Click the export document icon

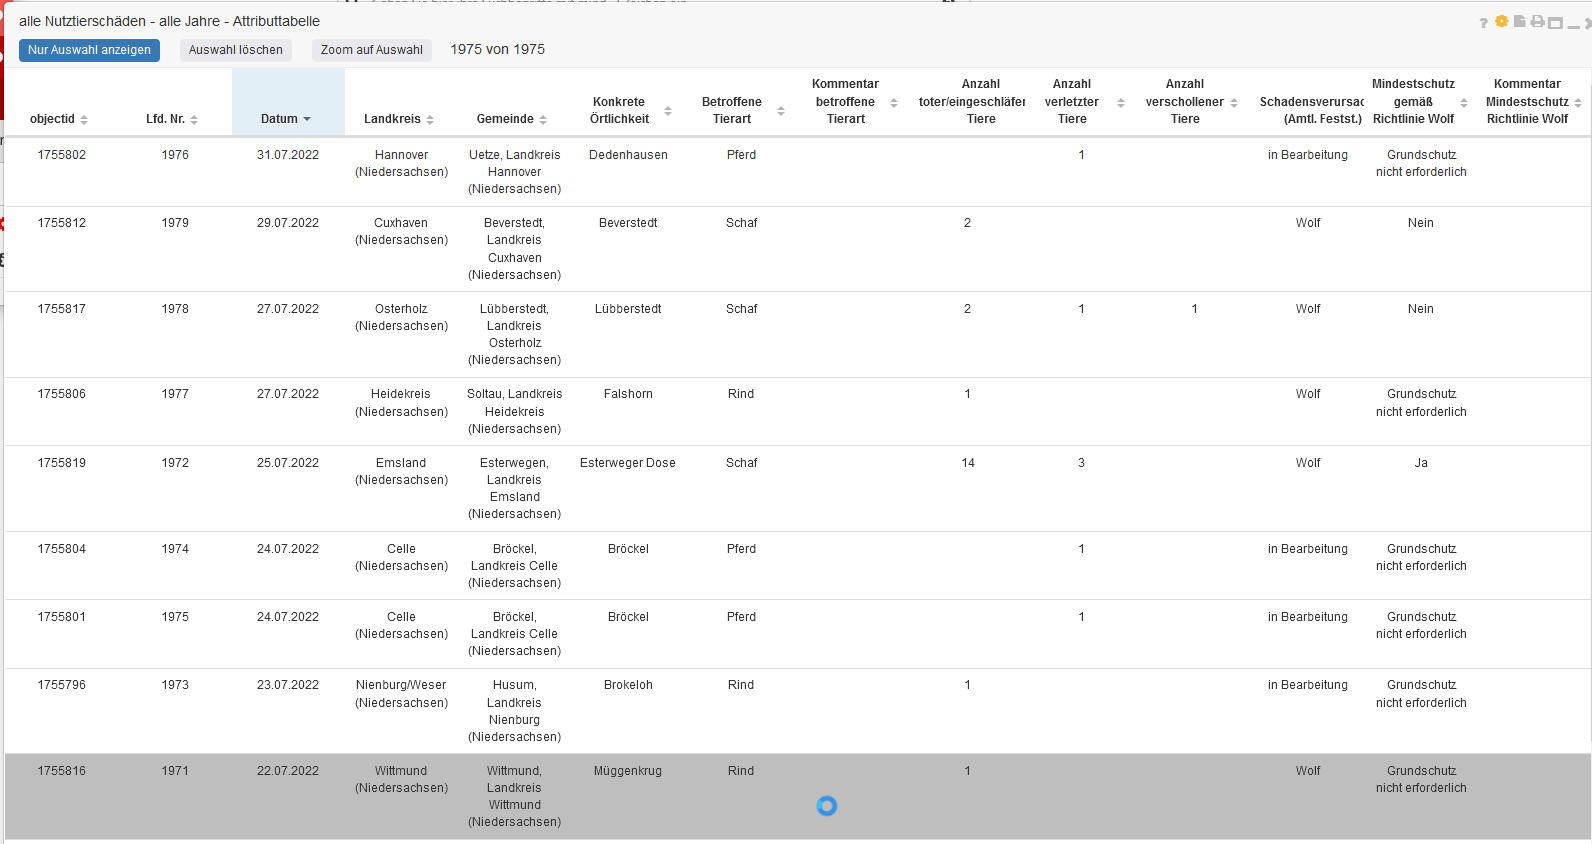(x=1519, y=21)
